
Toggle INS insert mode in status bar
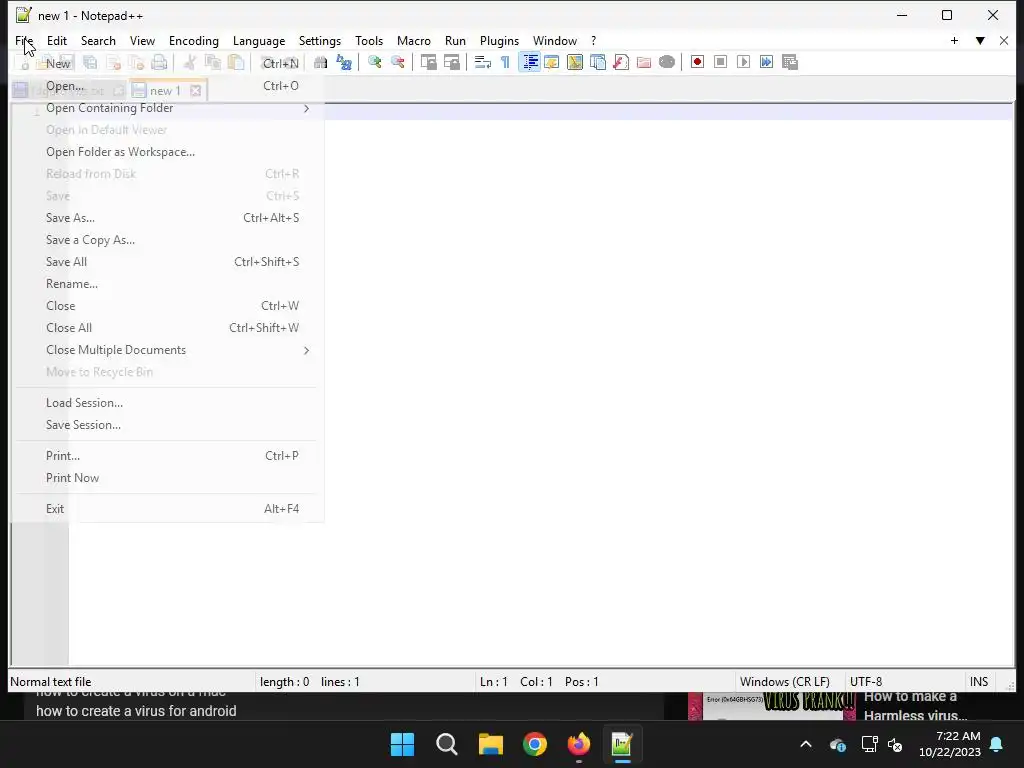(979, 682)
